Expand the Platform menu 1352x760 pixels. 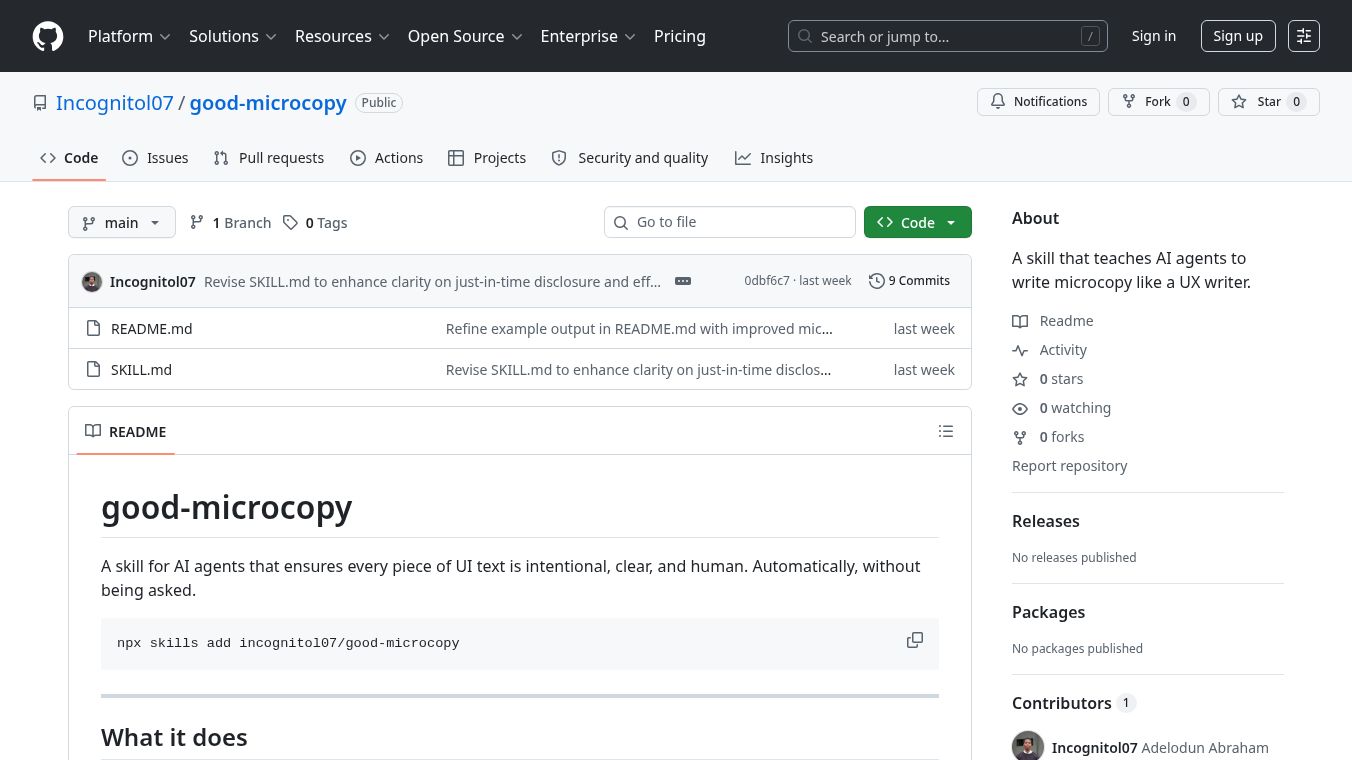[129, 36]
